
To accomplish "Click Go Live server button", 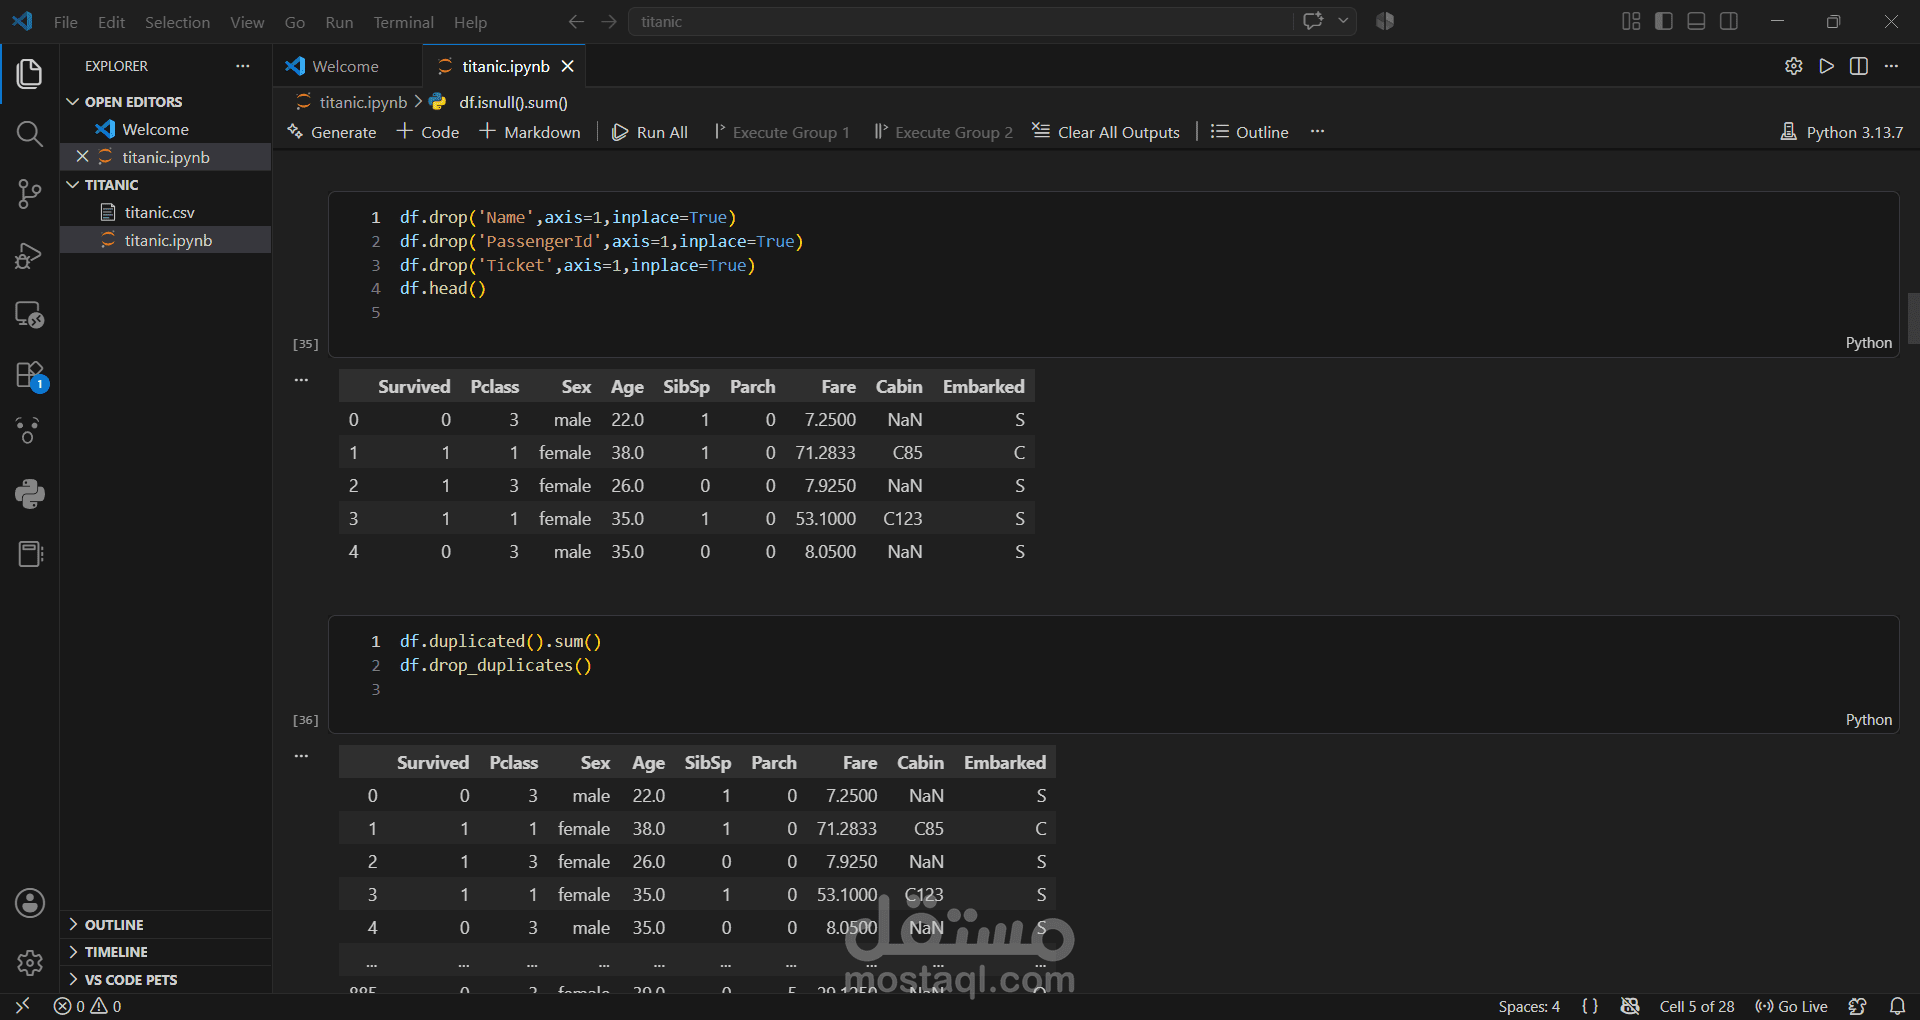I will tap(1791, 1006).
